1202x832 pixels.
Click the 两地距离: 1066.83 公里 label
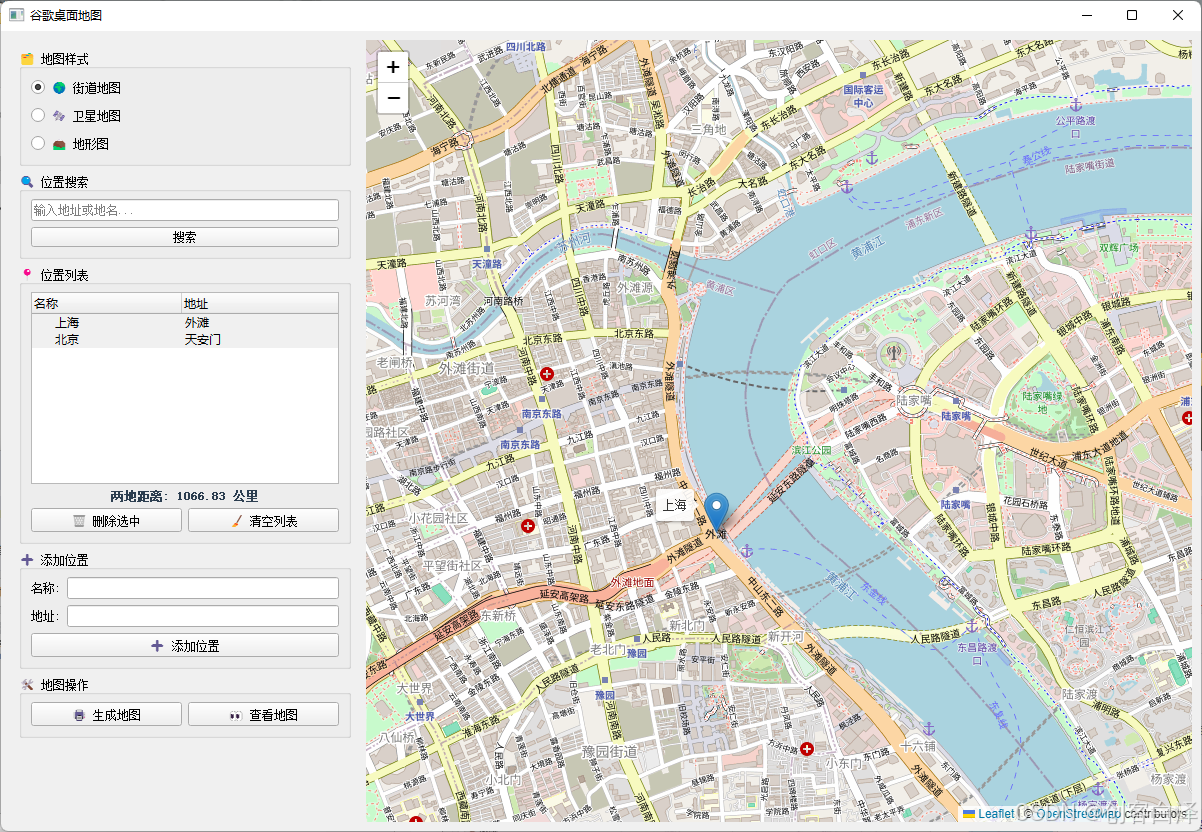coord(185,496)
